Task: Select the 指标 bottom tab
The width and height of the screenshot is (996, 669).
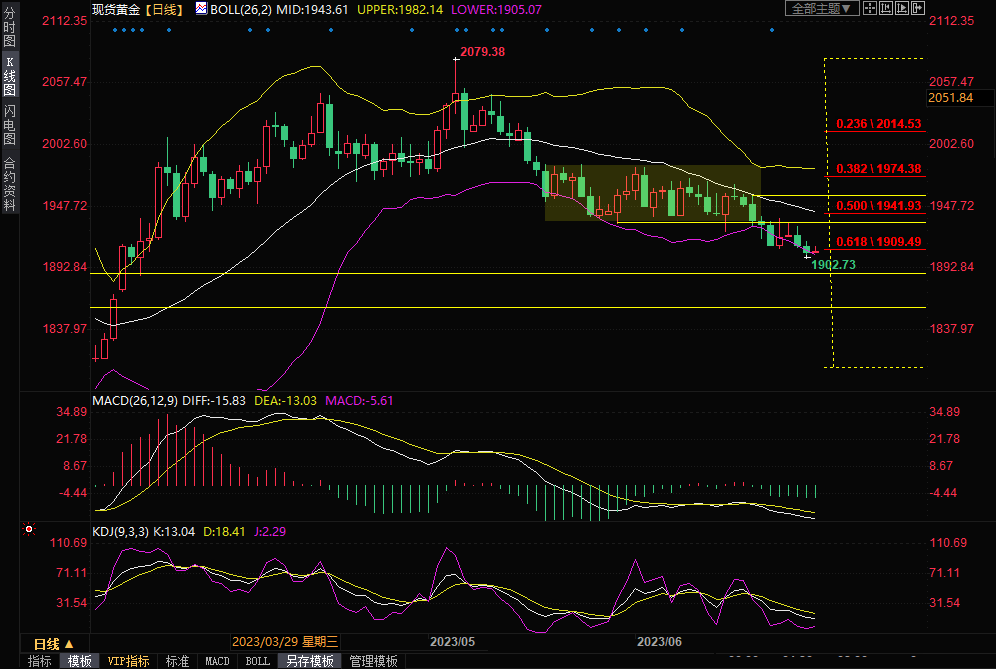Action: coord(40,661)
